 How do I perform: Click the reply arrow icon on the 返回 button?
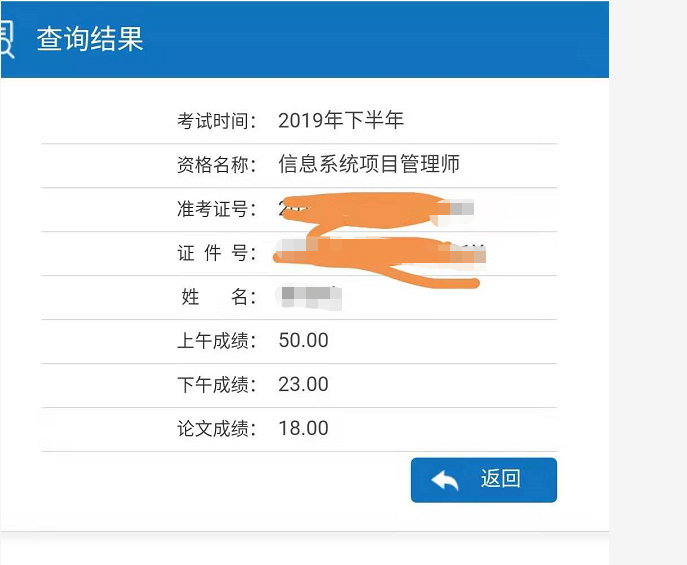445,481
